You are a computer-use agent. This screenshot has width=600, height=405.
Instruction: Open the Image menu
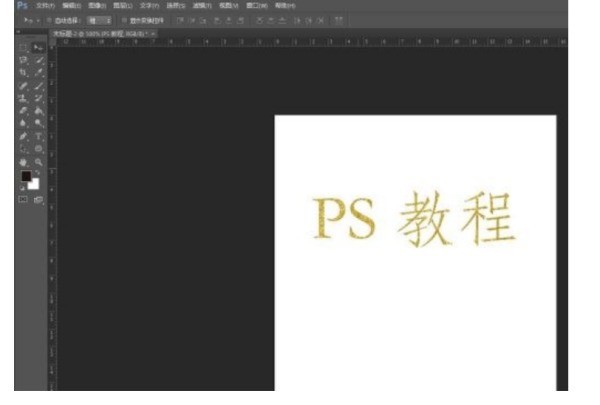[x=97, y=5]
